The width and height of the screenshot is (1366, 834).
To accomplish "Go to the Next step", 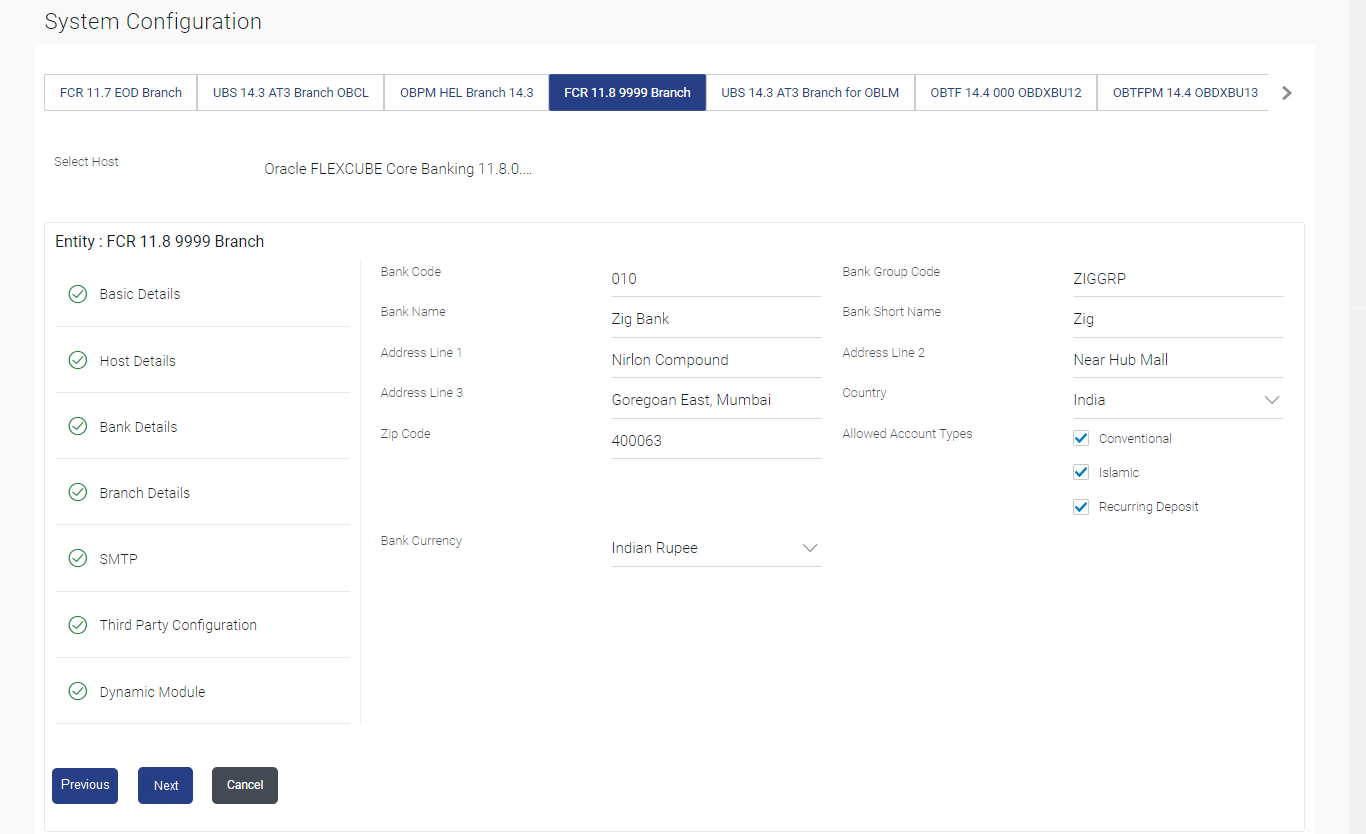I will pyautogui.click(x=166, y=785).
